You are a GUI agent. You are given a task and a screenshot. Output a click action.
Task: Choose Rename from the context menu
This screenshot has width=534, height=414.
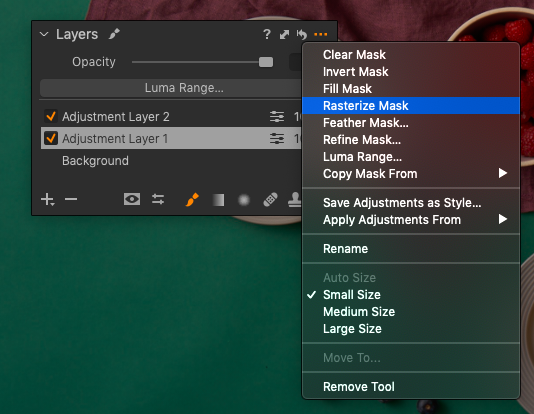point(411,249)
